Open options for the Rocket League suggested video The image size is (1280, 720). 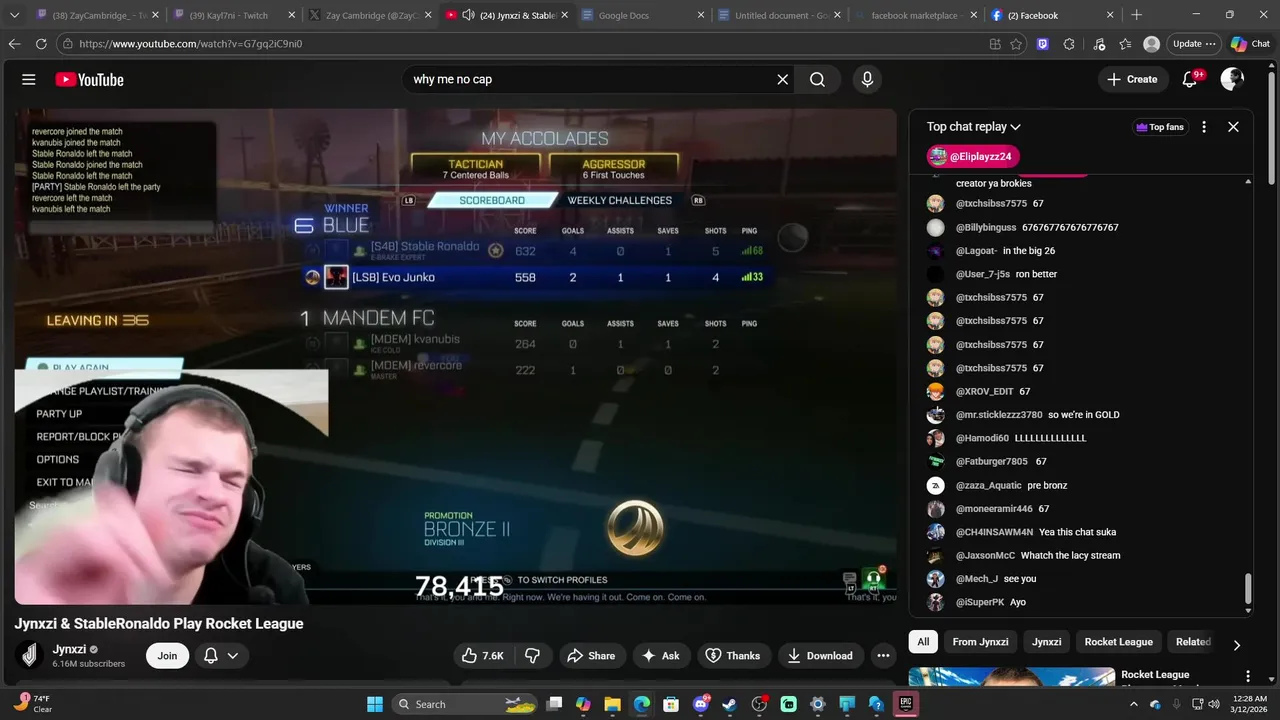pos(1247,676)
